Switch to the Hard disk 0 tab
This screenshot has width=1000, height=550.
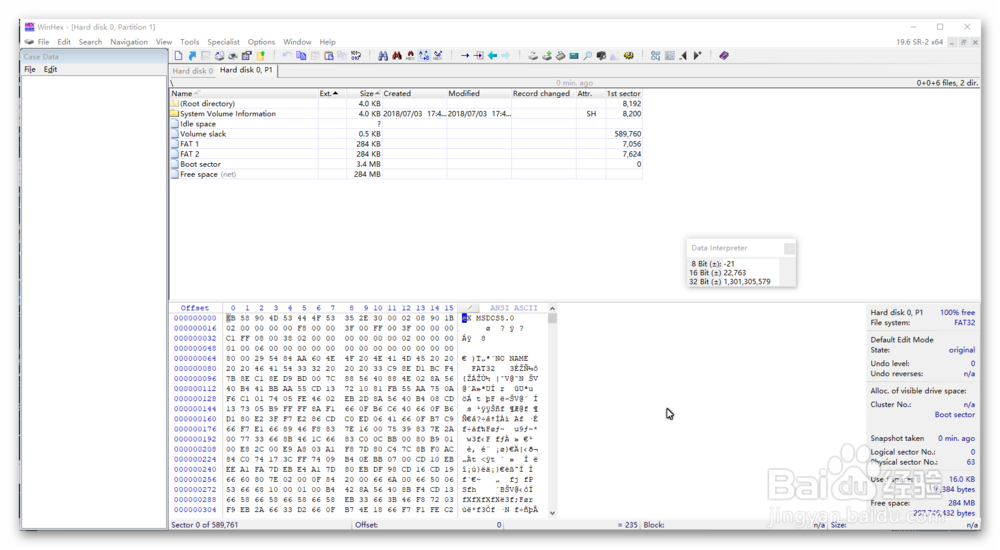pos(193,71)
